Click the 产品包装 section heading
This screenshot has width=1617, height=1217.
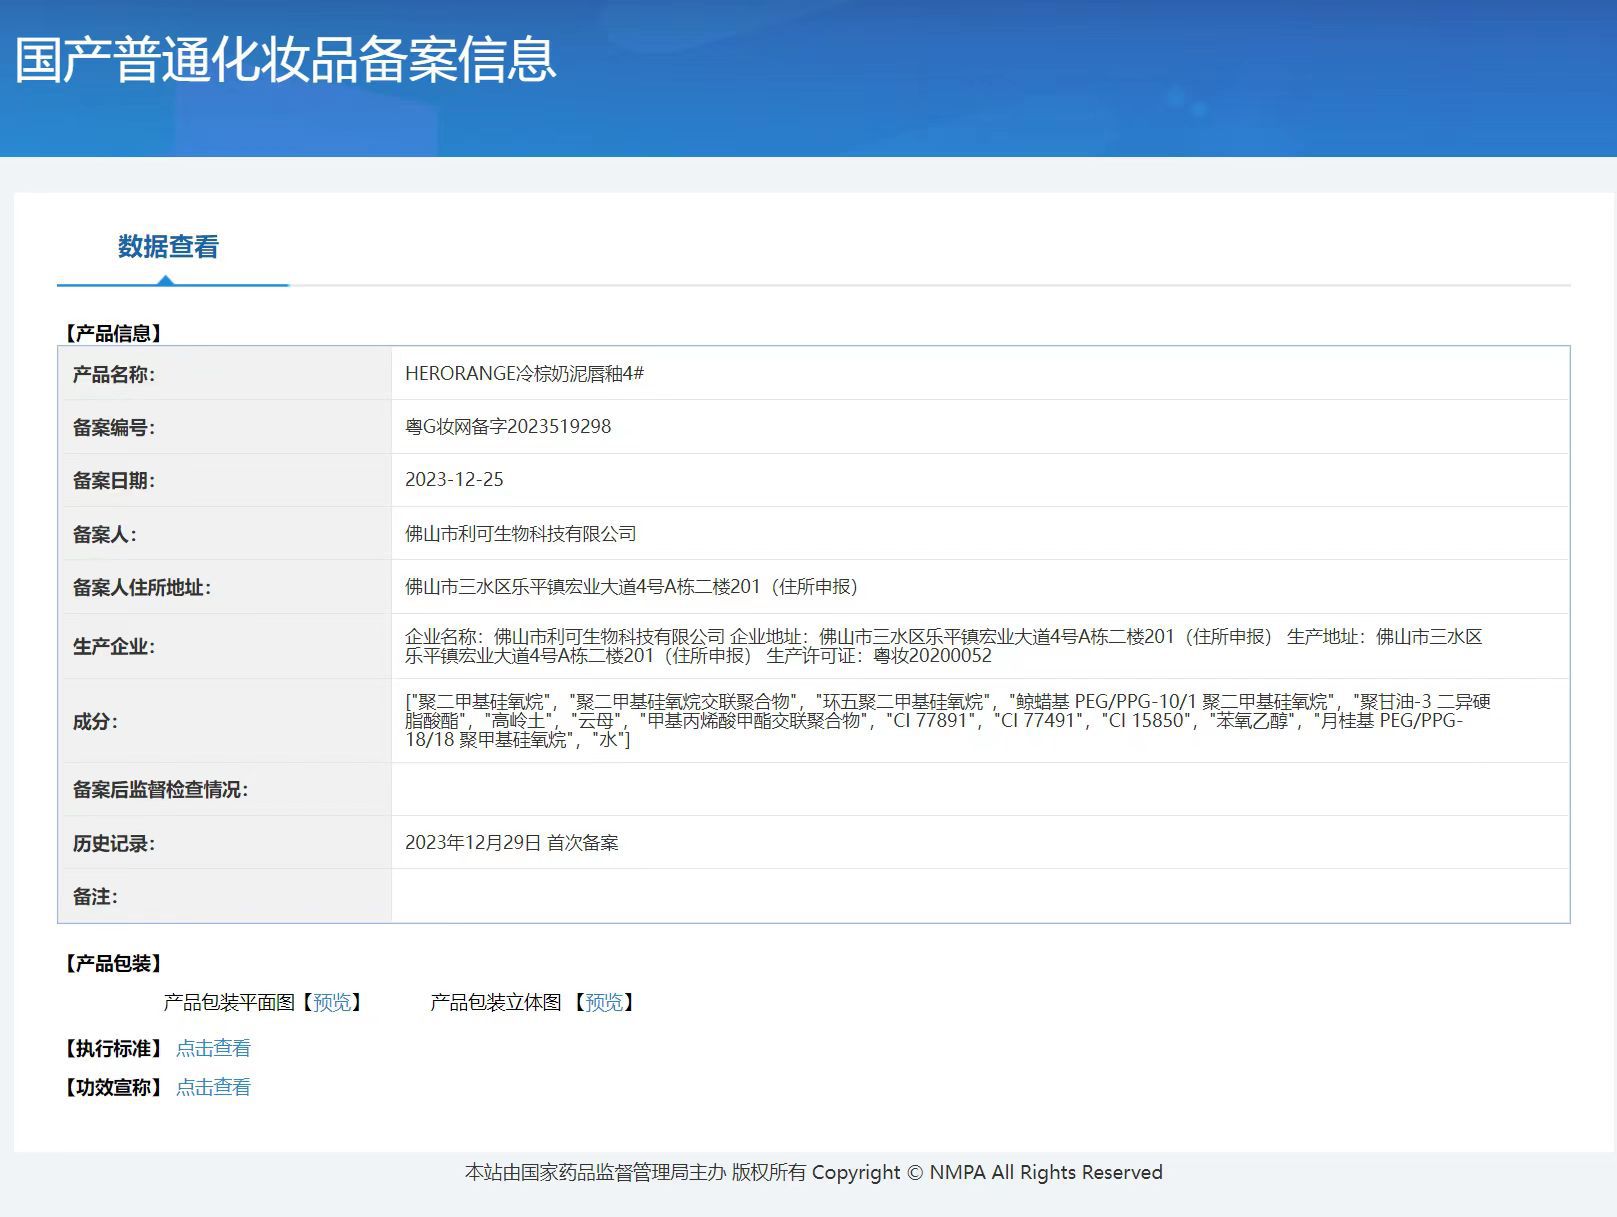click(x=114, y=963)
